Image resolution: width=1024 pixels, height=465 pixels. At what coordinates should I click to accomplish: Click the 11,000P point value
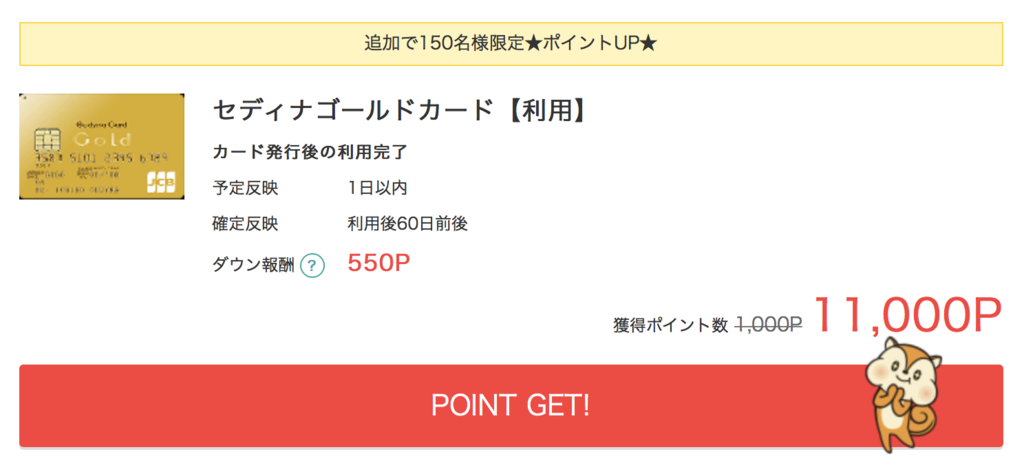coord(907,315)
